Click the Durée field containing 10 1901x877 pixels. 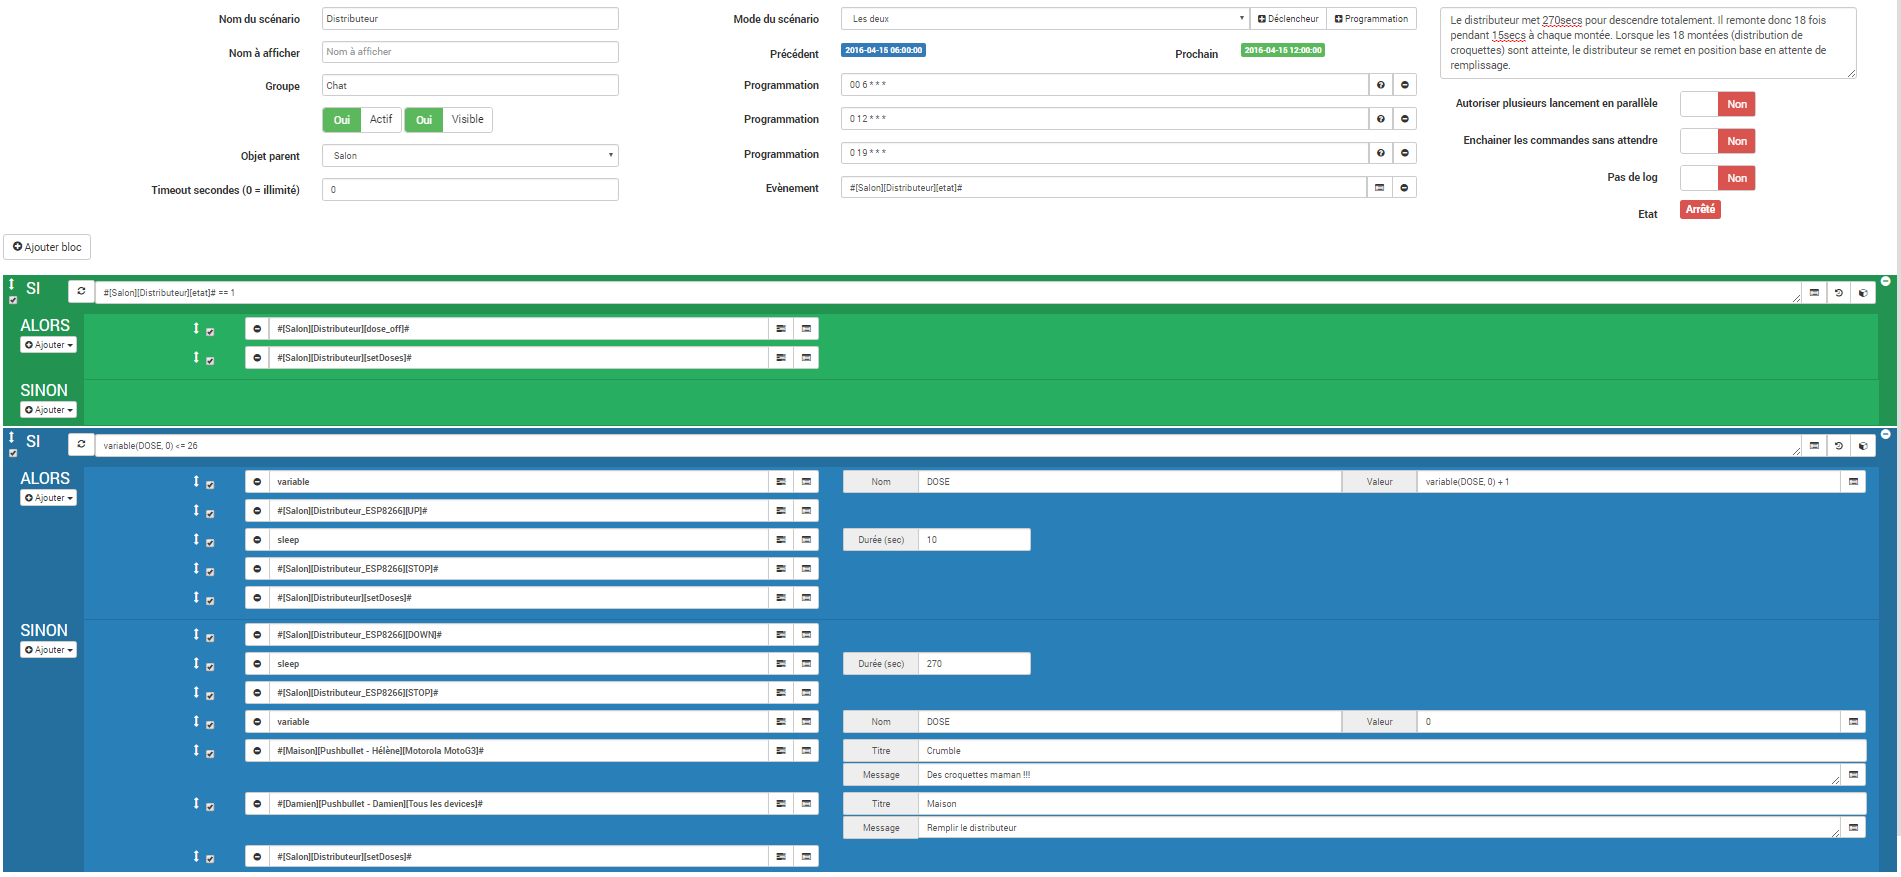click(x=974, y=540)
